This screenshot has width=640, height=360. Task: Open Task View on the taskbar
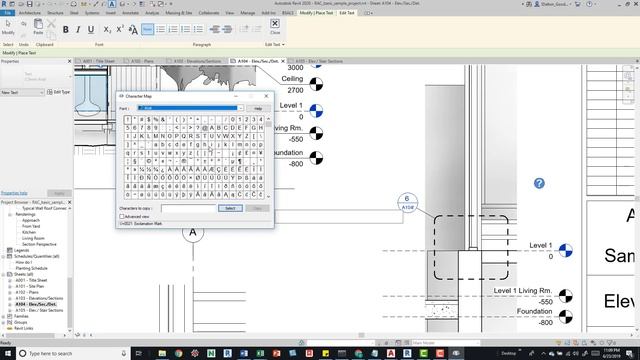click(x=138, y=353)
